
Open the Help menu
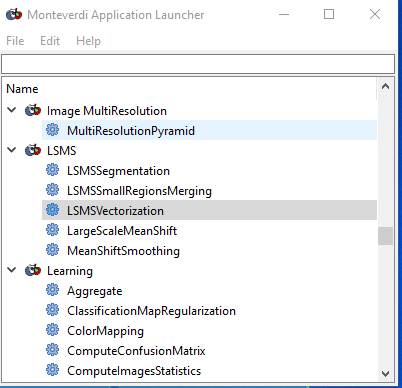click(x=88, y=41)
